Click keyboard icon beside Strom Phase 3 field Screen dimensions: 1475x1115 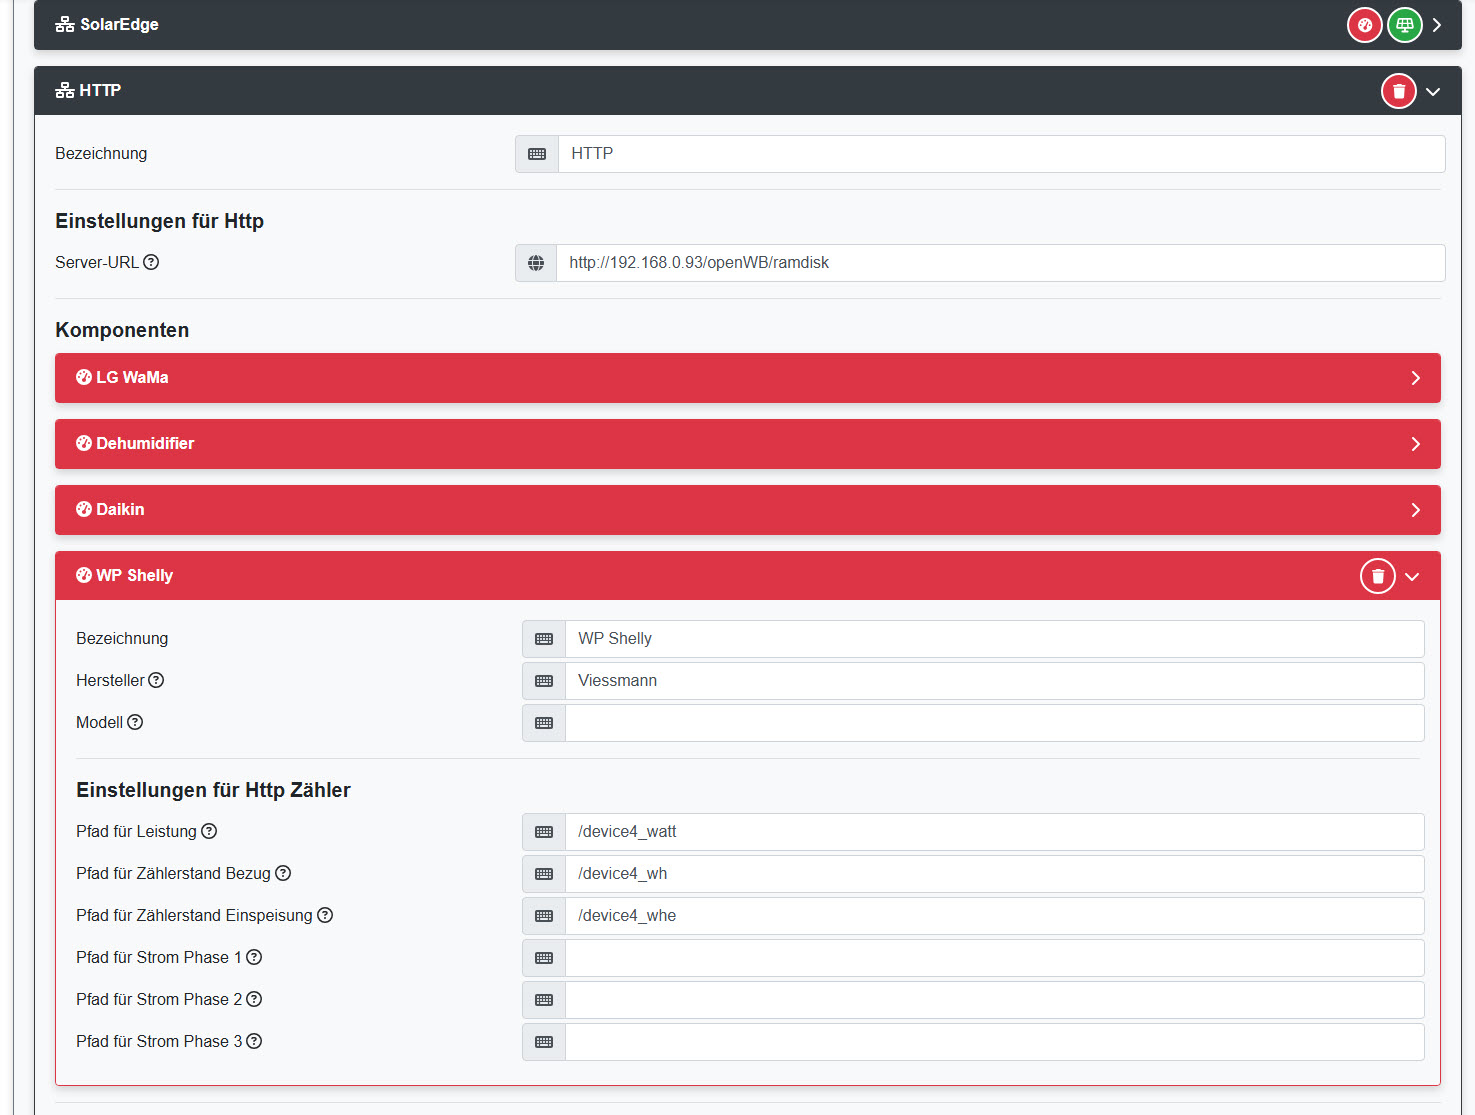click(x=544, y=1042)
